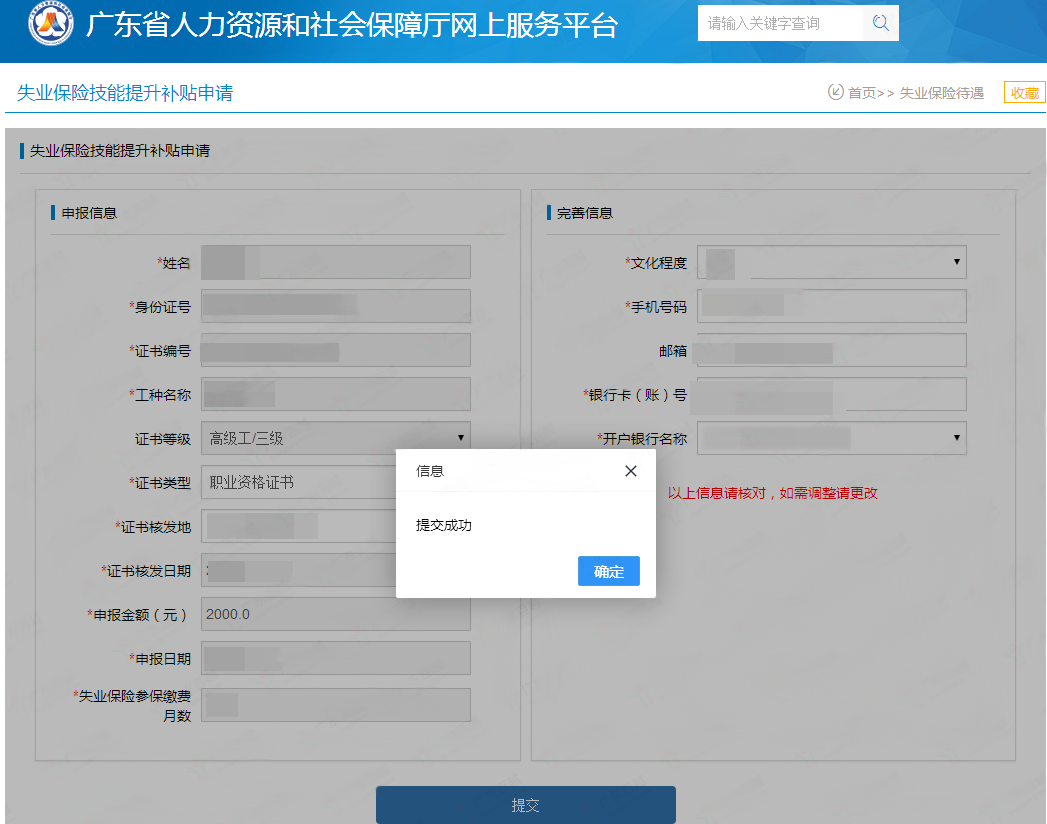
Task: Submit the form with 提交 button
Action: [525, 805]
